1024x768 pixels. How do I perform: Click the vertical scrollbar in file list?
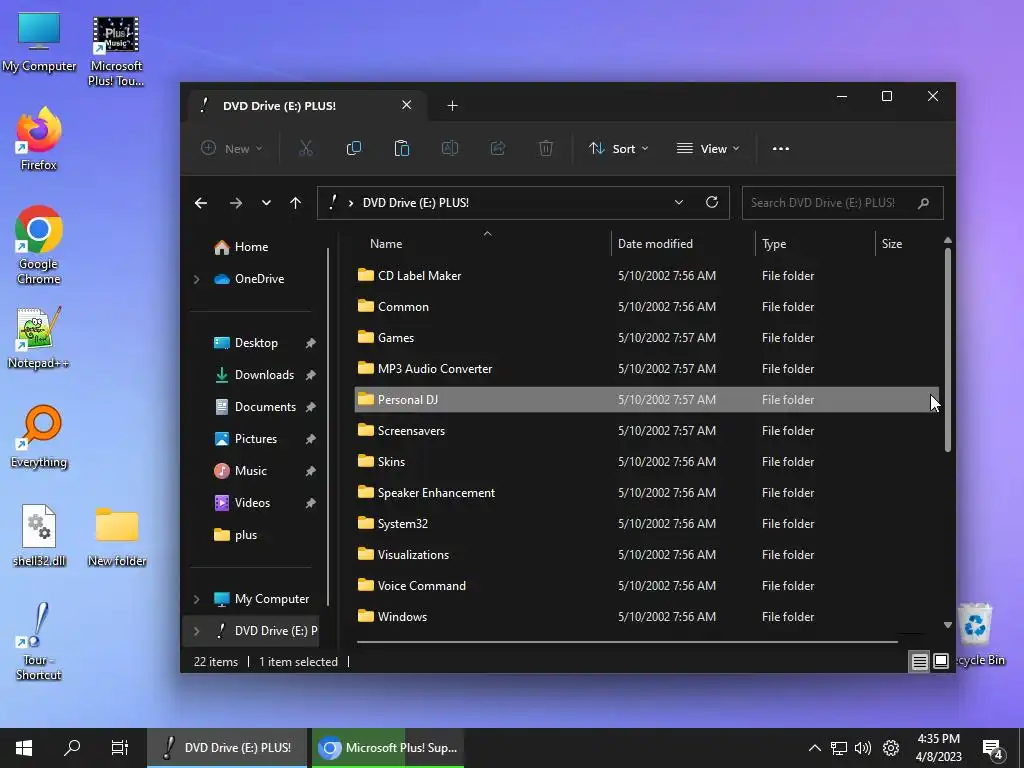click(x=948, y=349)
